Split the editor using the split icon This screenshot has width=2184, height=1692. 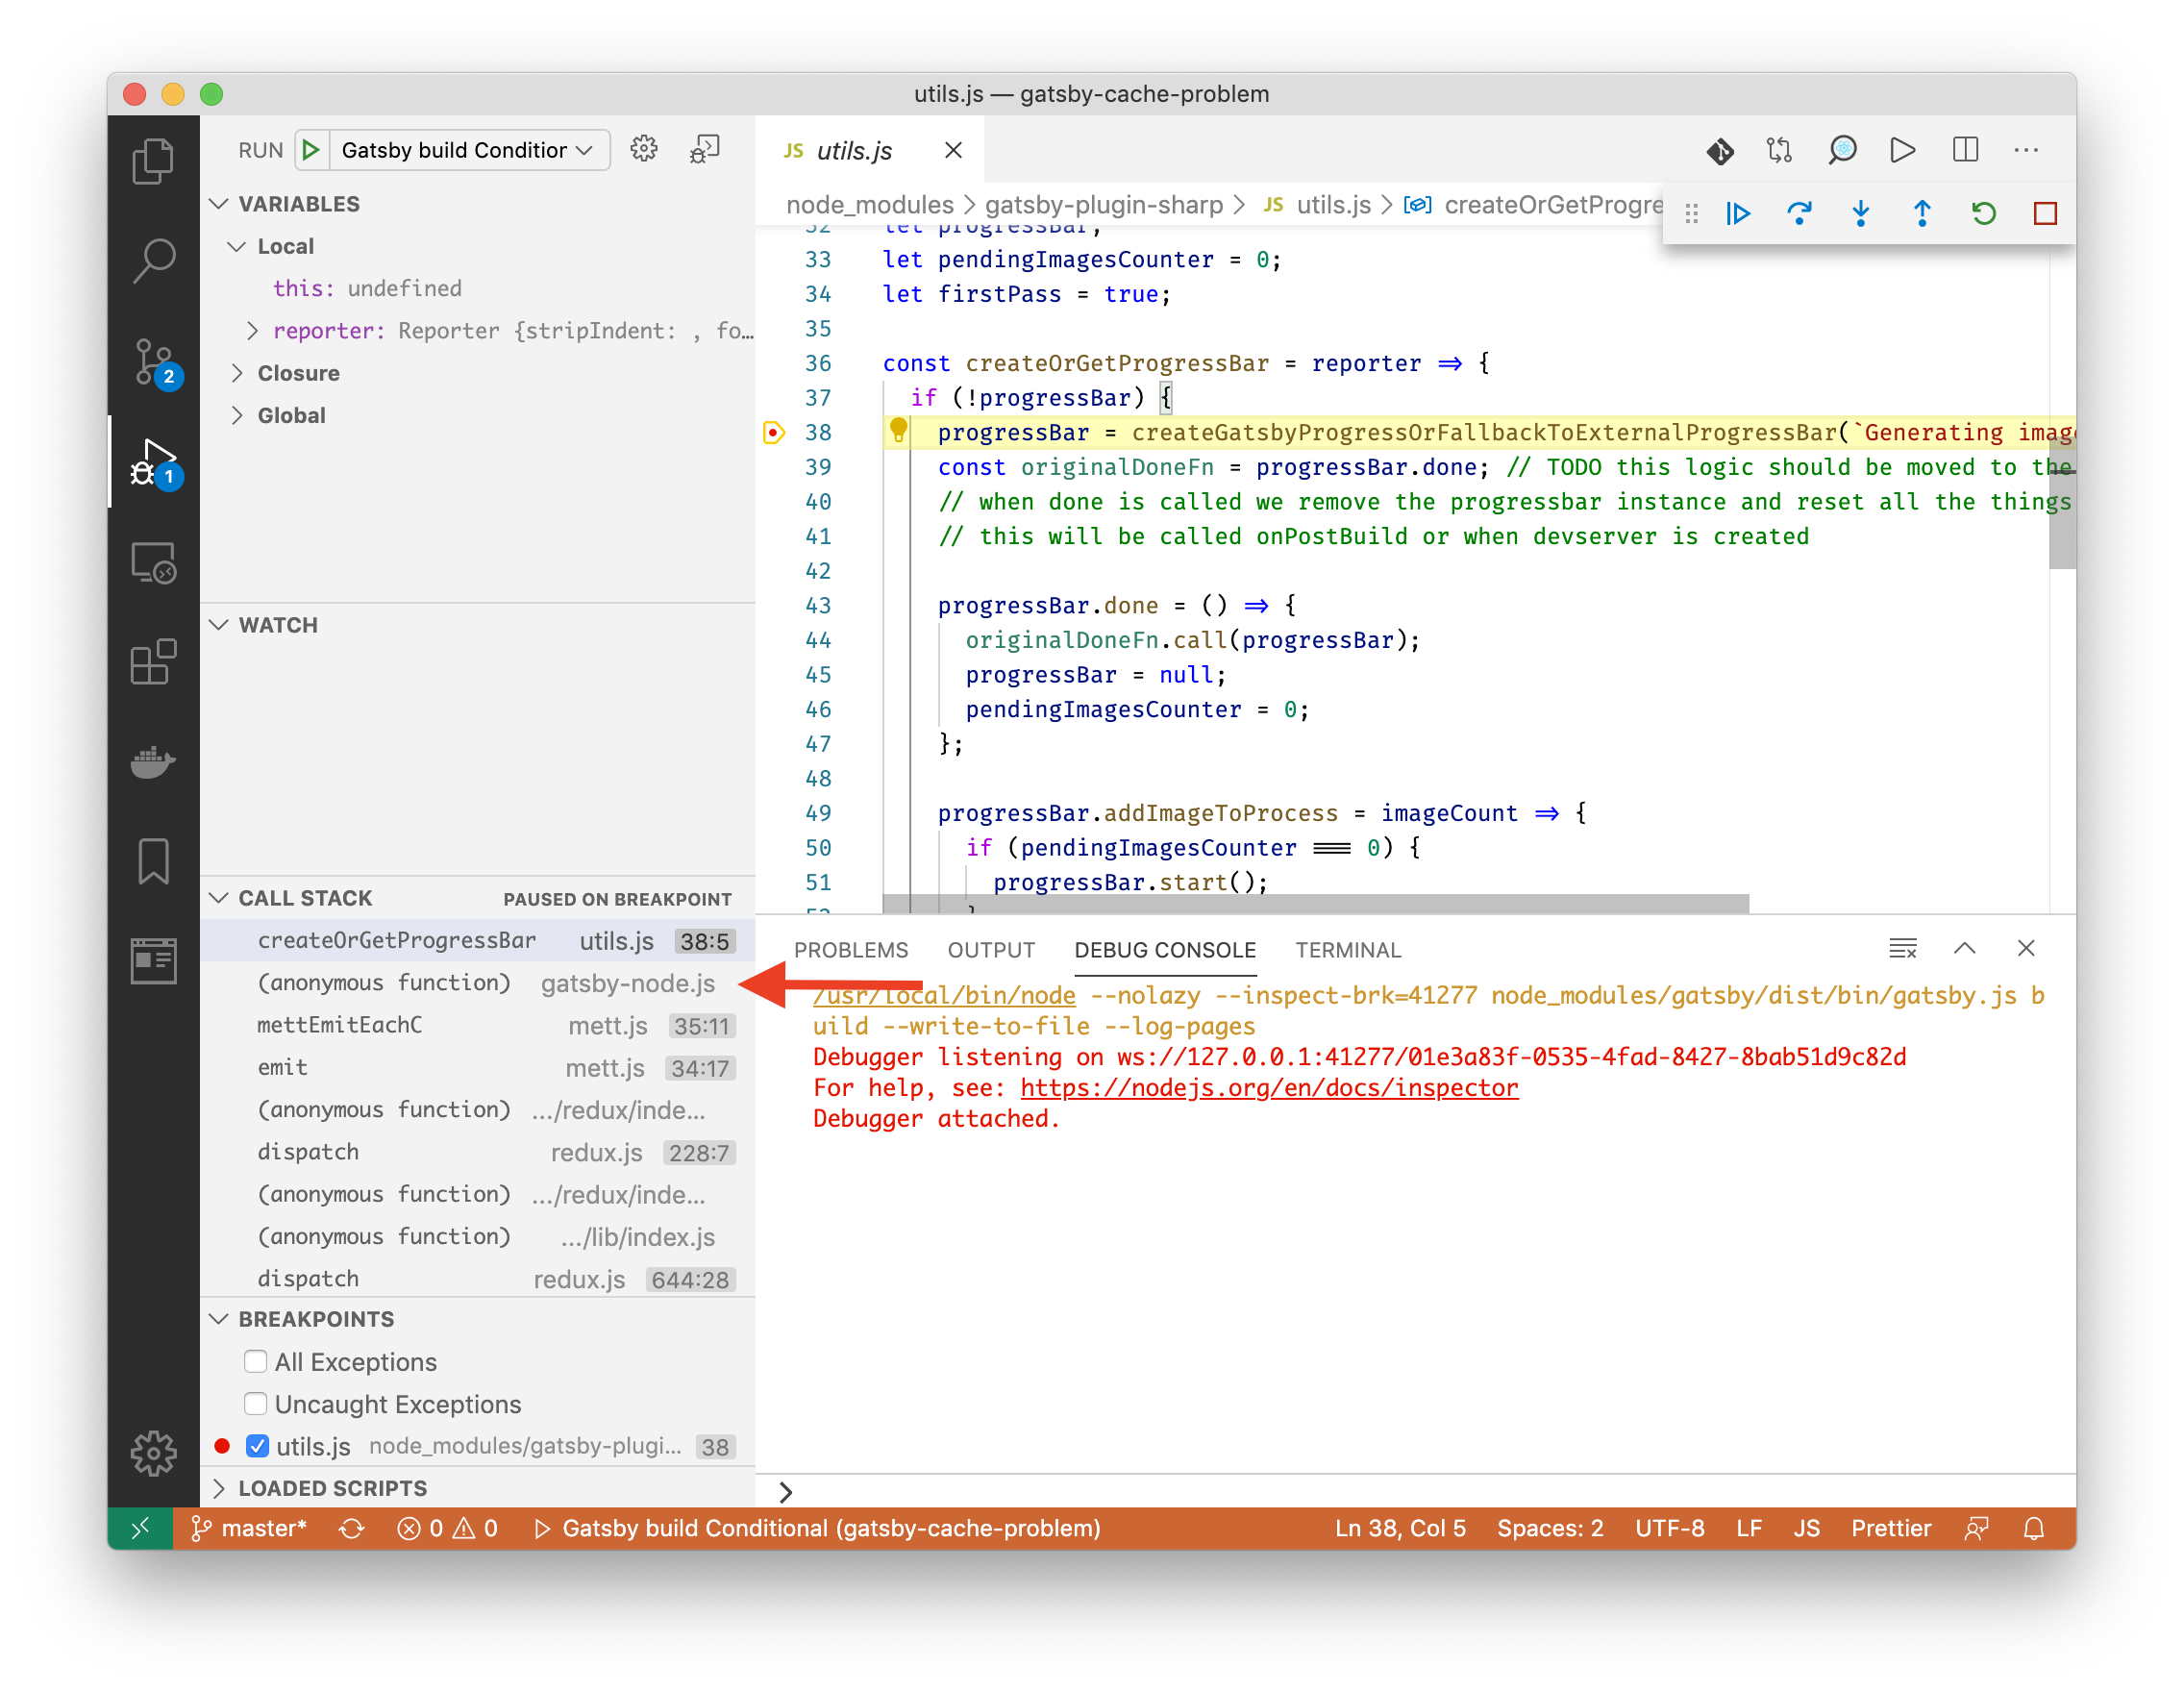(x=1964, y=150)
